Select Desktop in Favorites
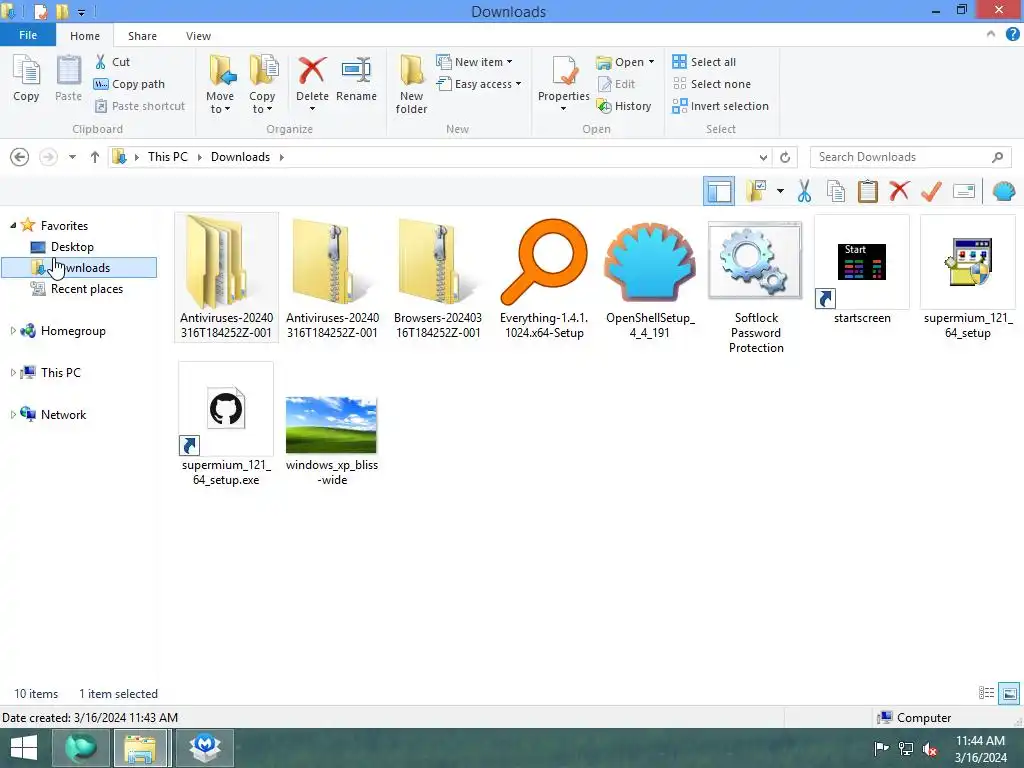The width and height of the screenshot is (1024, 768). [72, 247]
